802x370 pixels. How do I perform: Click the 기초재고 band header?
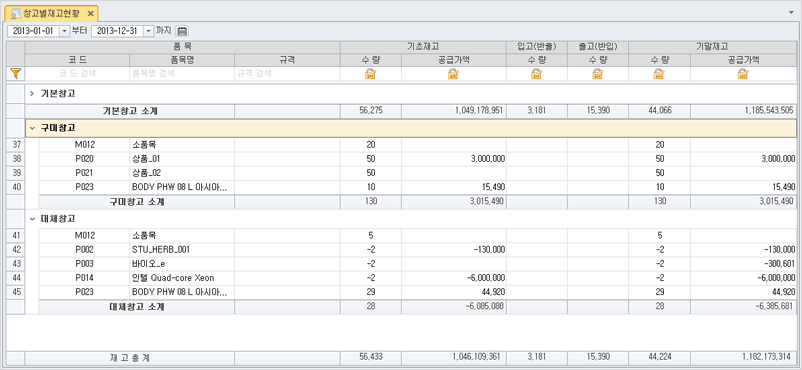424,47
